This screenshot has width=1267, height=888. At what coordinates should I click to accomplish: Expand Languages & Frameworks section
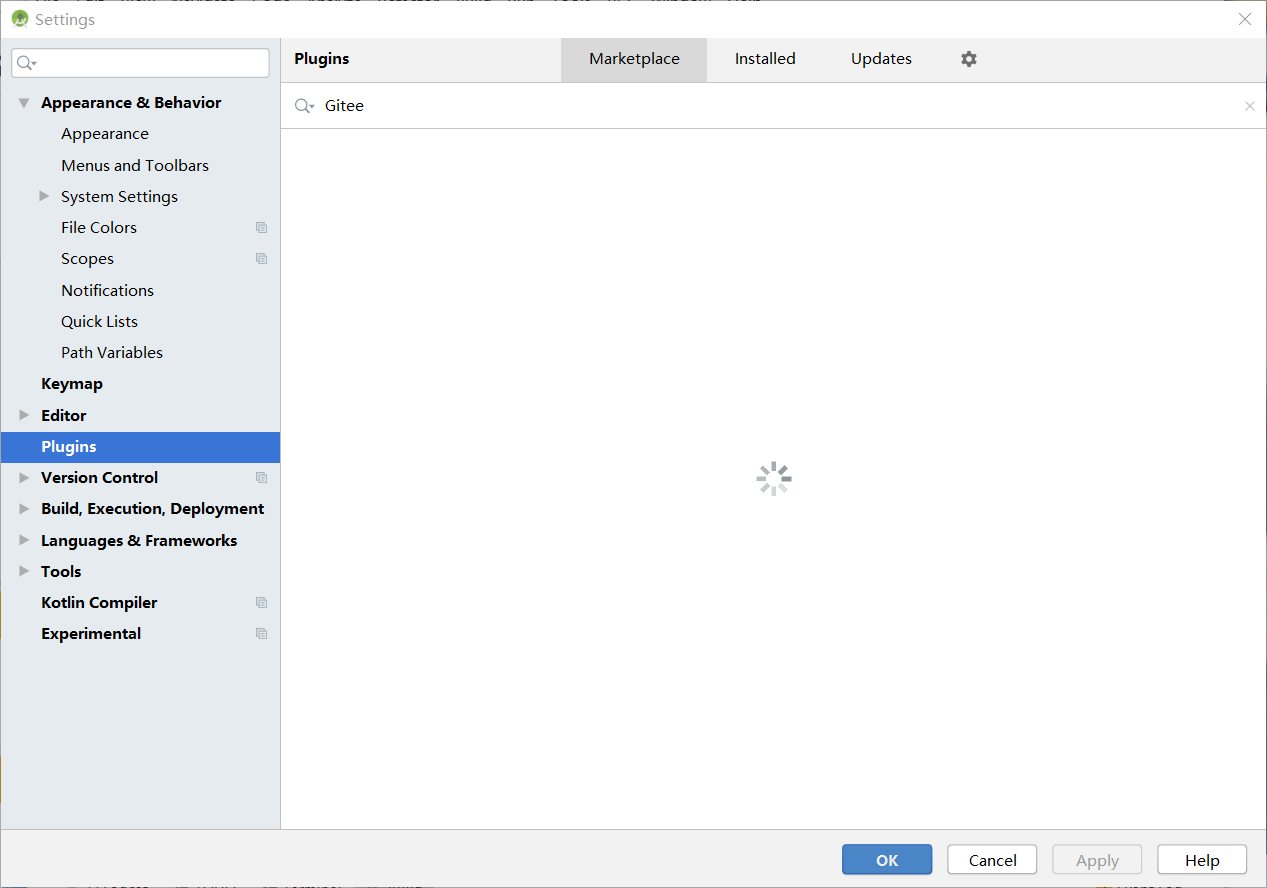(x=24, y=540)
